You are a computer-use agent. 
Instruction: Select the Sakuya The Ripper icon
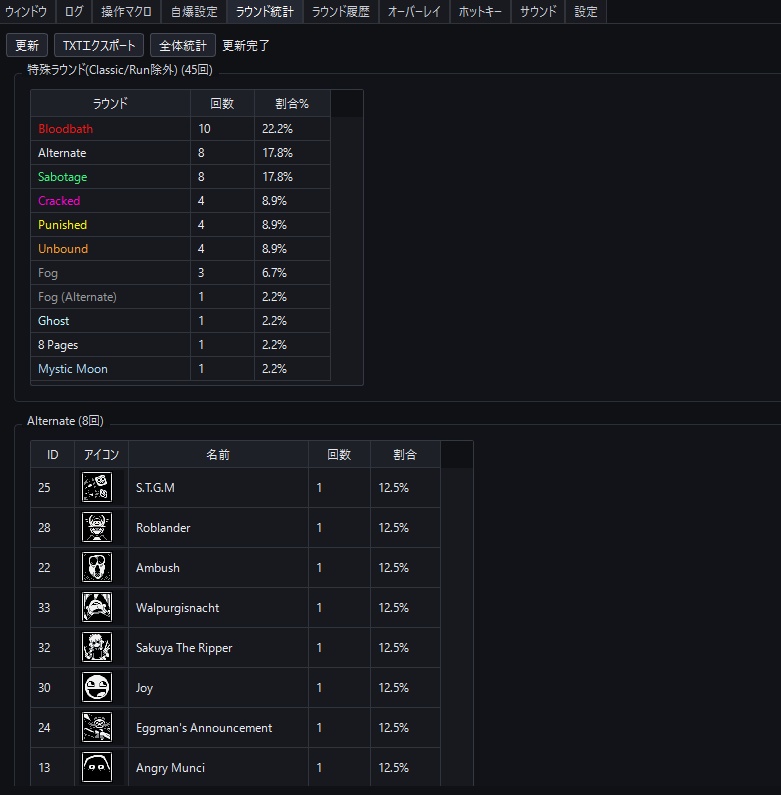(97, 647)
